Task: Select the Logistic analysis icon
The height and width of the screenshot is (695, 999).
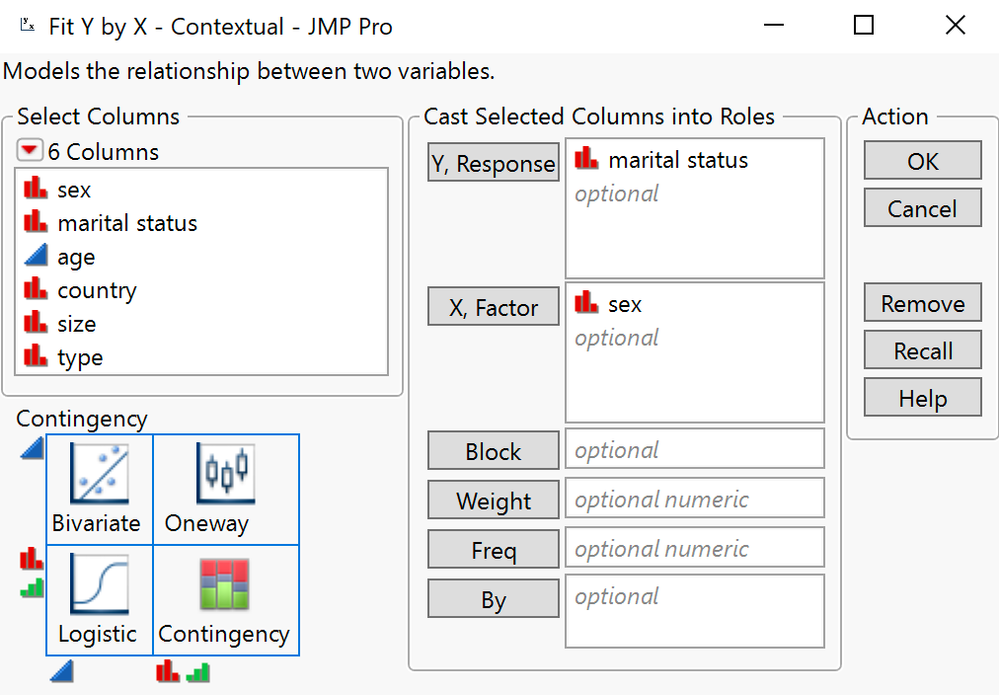Action: tap(98, 599)
